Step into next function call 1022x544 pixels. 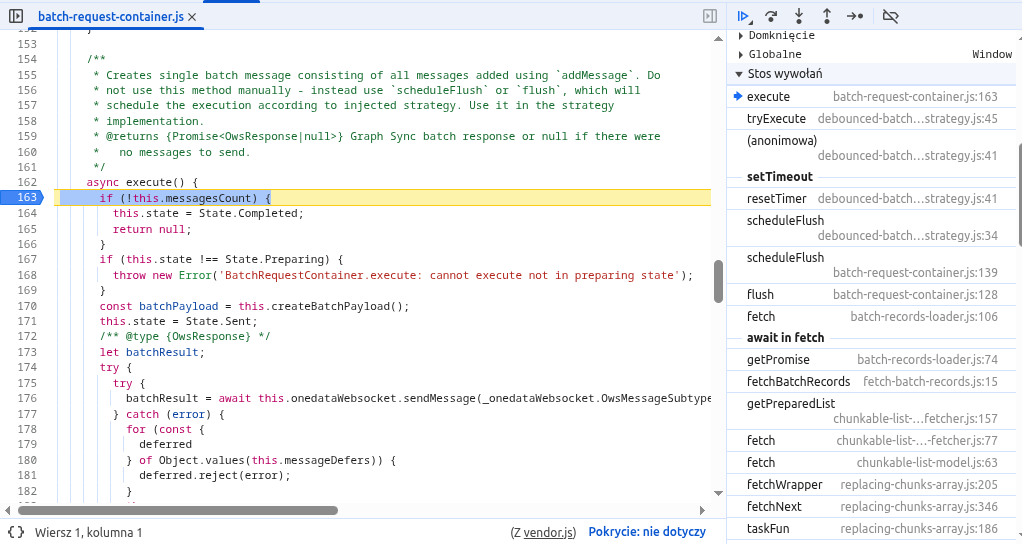[x=799, y=16]
